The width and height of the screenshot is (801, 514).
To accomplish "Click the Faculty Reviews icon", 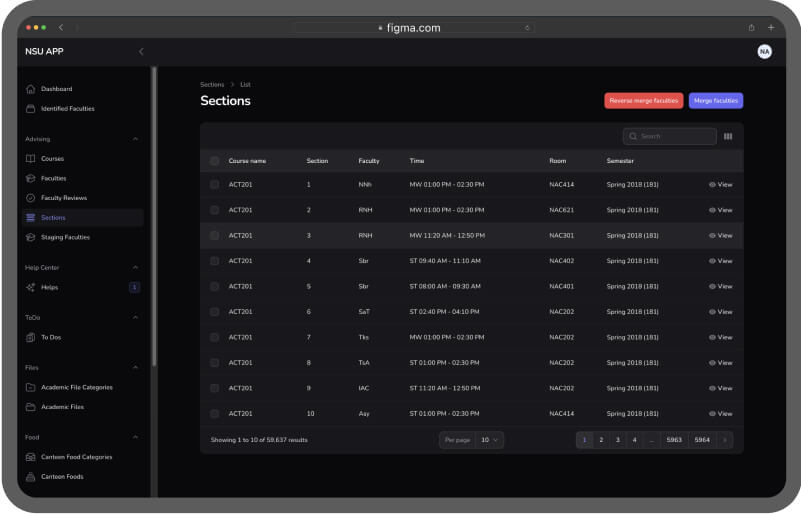I will 31,198.
